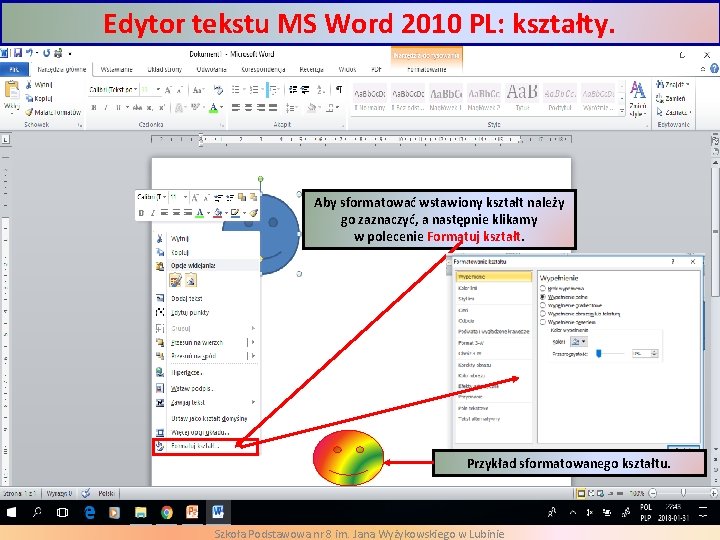This screenshot has height=540, width=720.
Task: Expand the styles gallery more arrow
Action: 622,111
